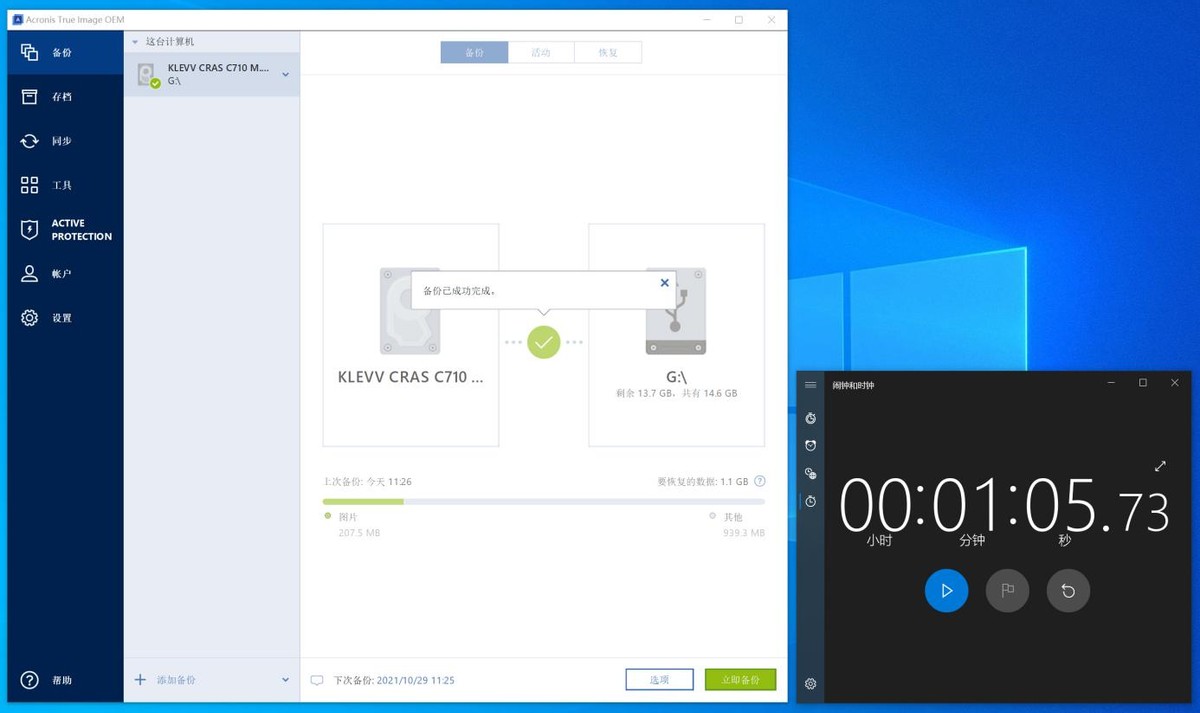
Task: Click the 00:01:05.73 stopwatch time display
Action: tap(1004, 506)
